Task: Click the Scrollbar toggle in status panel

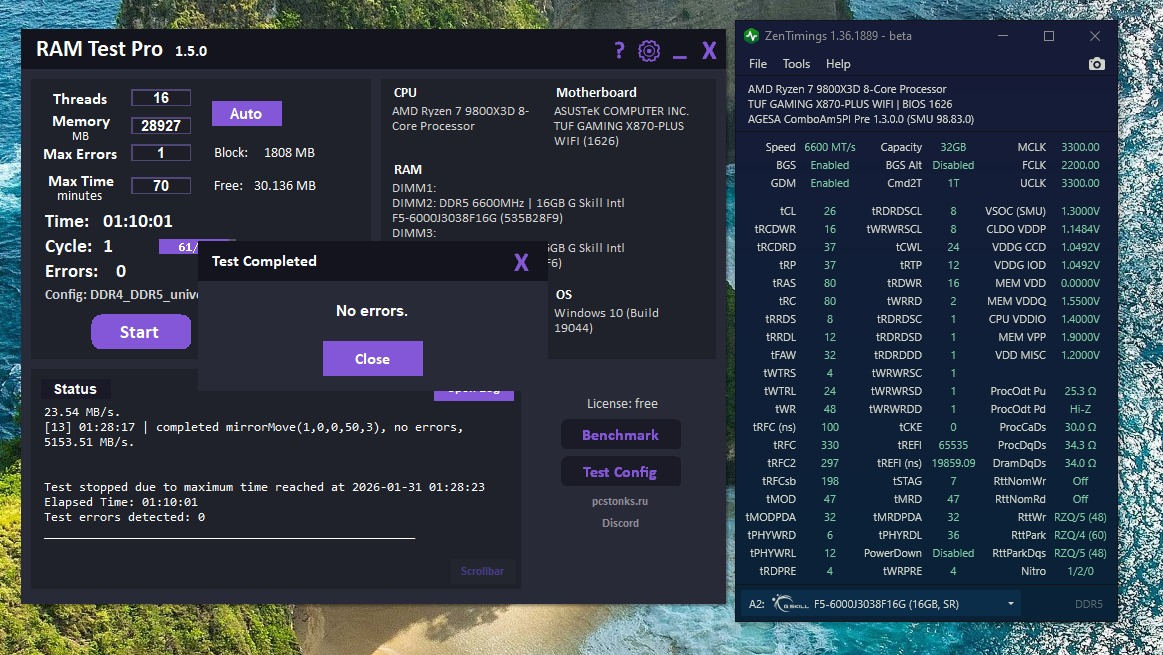Action: pyautogui.click(x=482, y=571)
